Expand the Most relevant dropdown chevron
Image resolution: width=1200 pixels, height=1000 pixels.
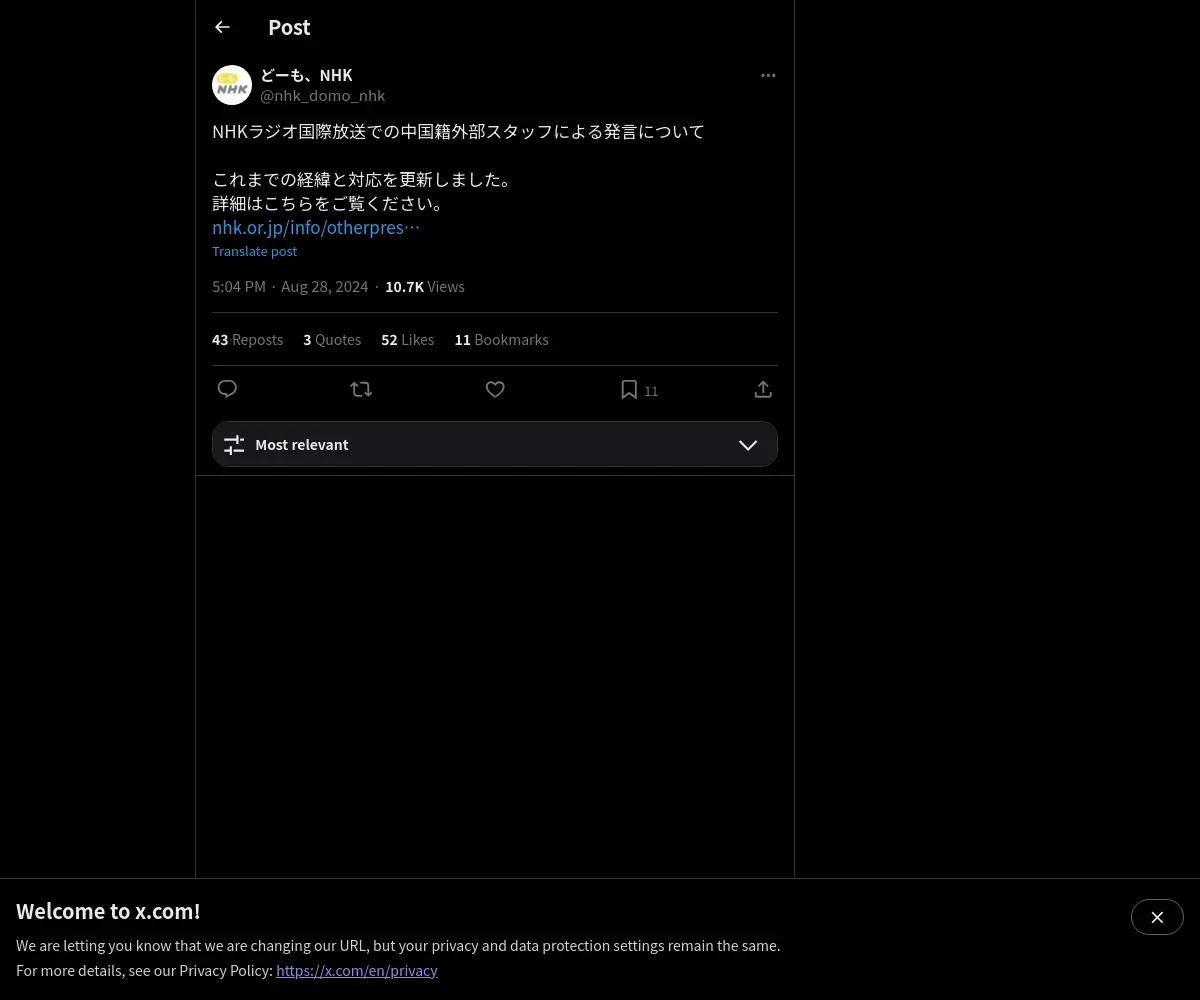(748, 445)
